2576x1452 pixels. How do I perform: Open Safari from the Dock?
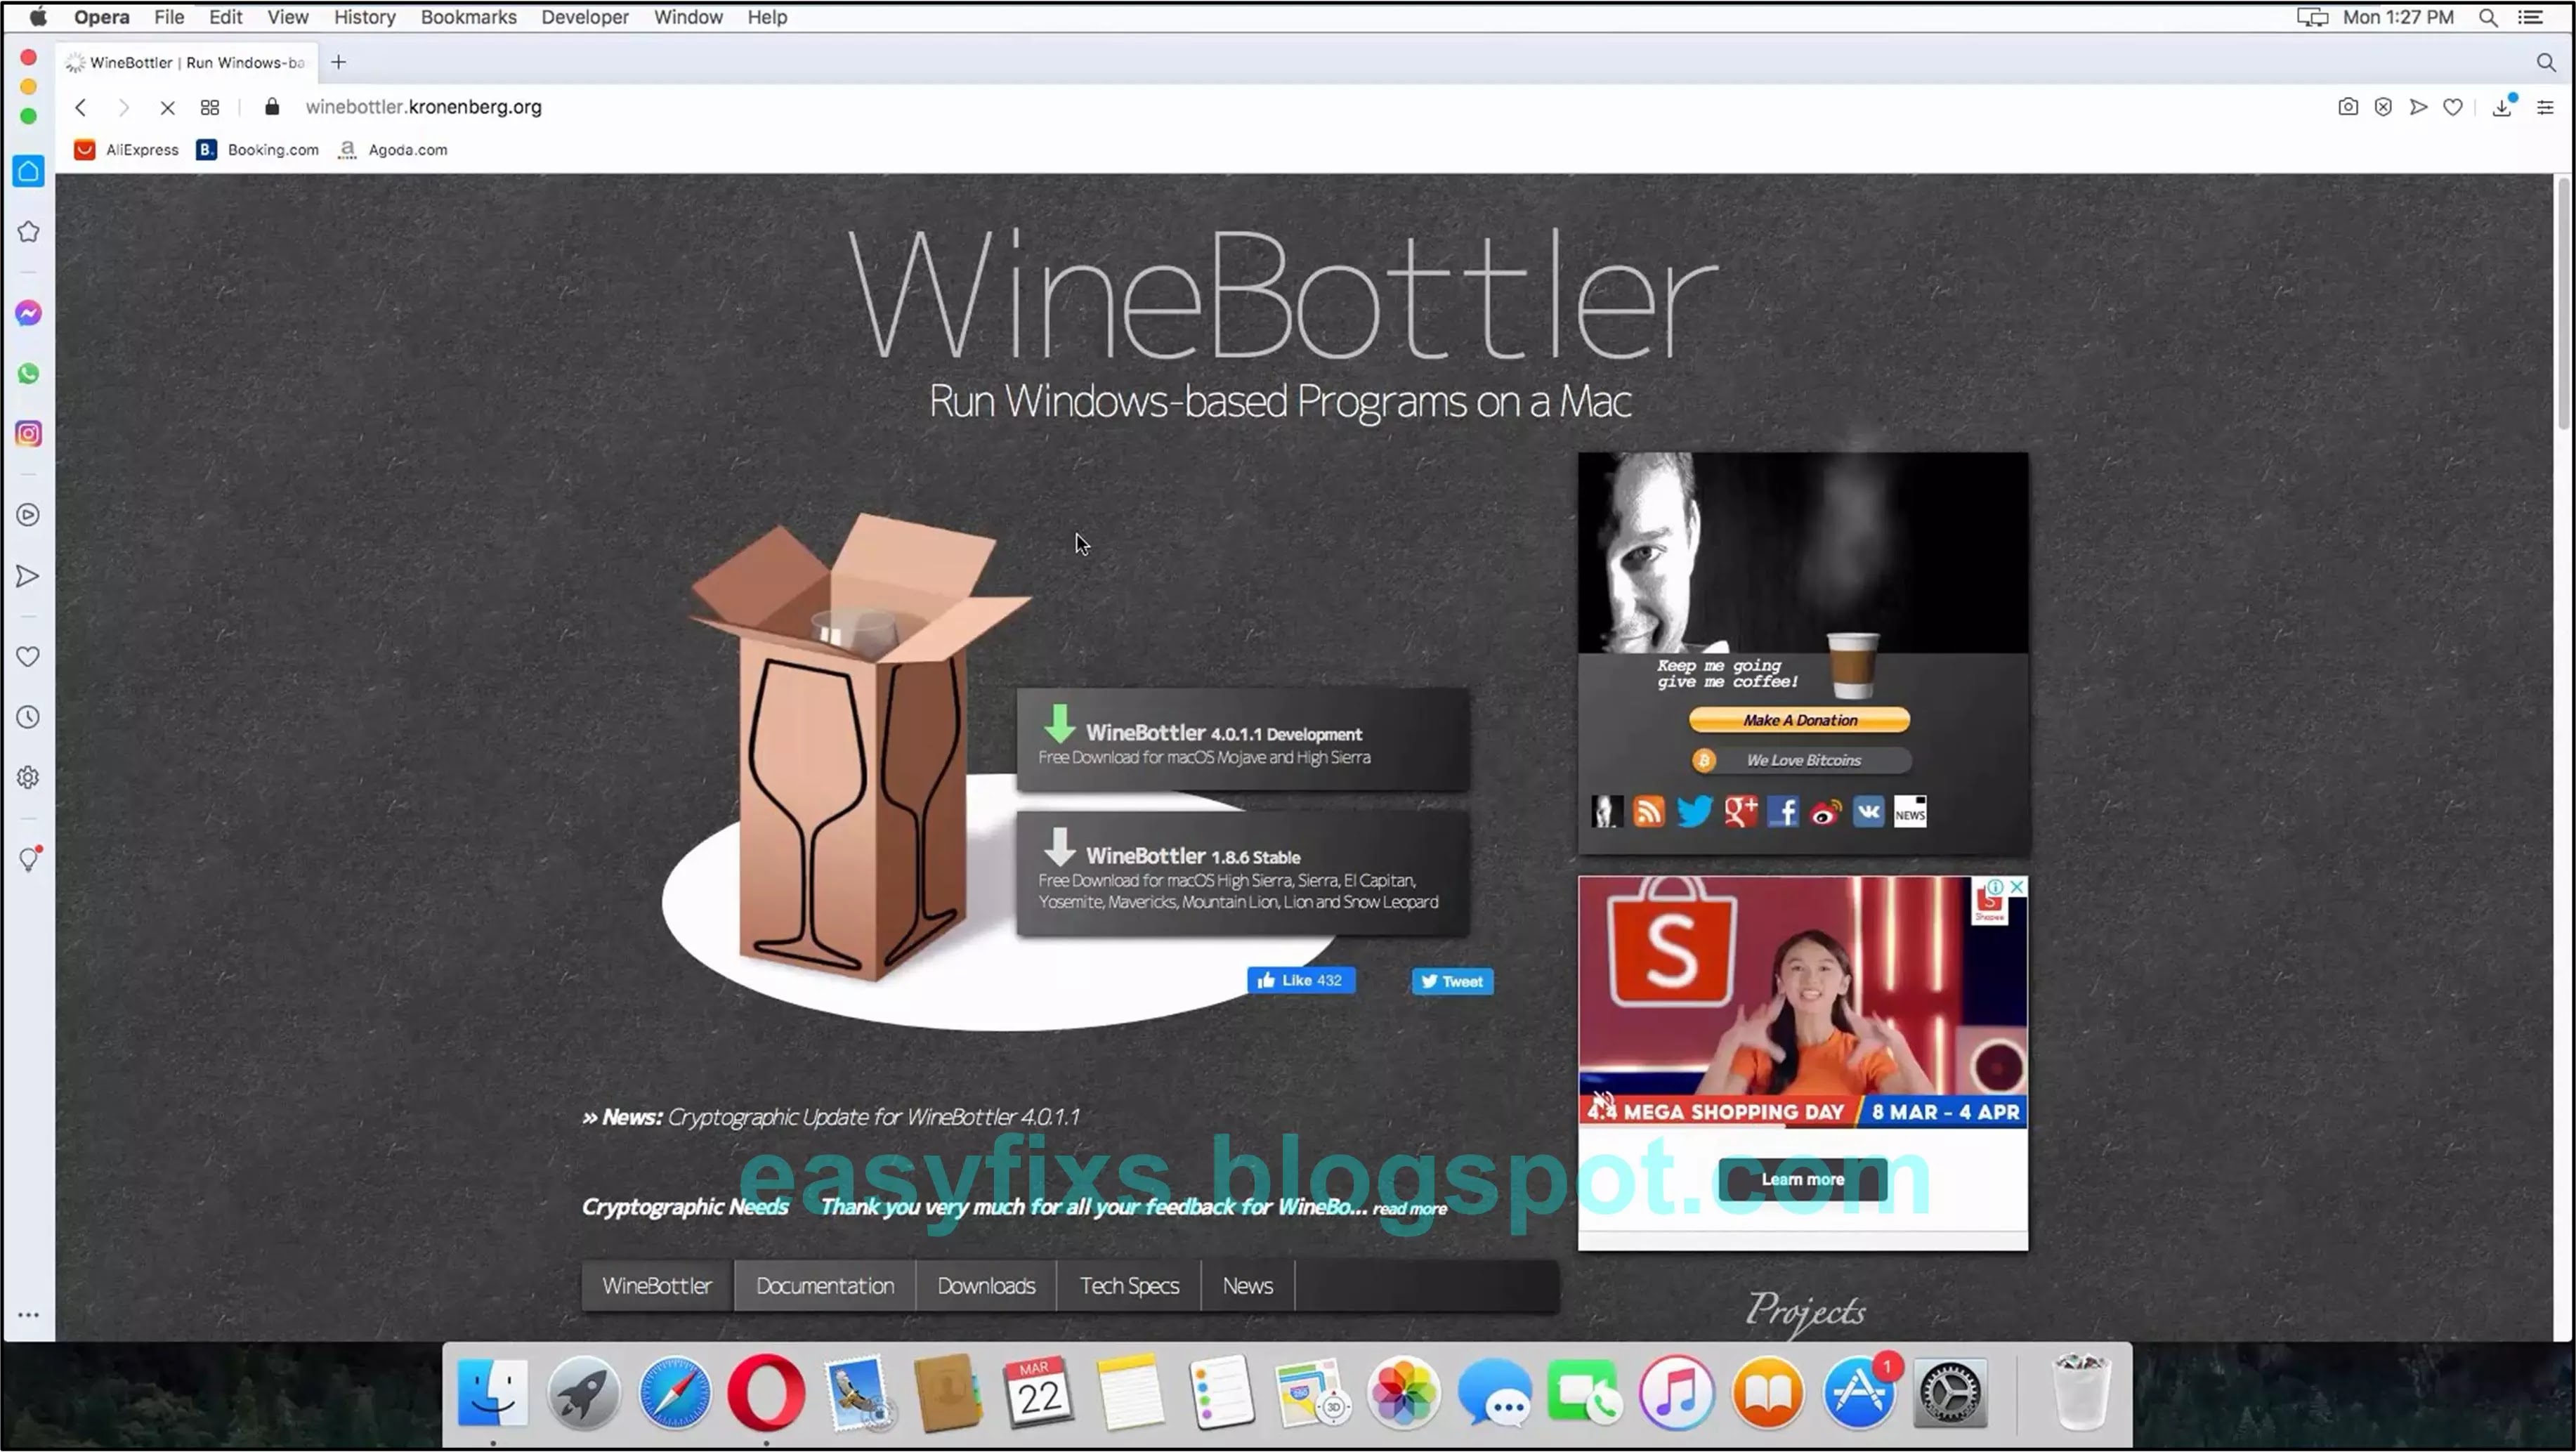pyautogui.click(x=675, y=1392)
